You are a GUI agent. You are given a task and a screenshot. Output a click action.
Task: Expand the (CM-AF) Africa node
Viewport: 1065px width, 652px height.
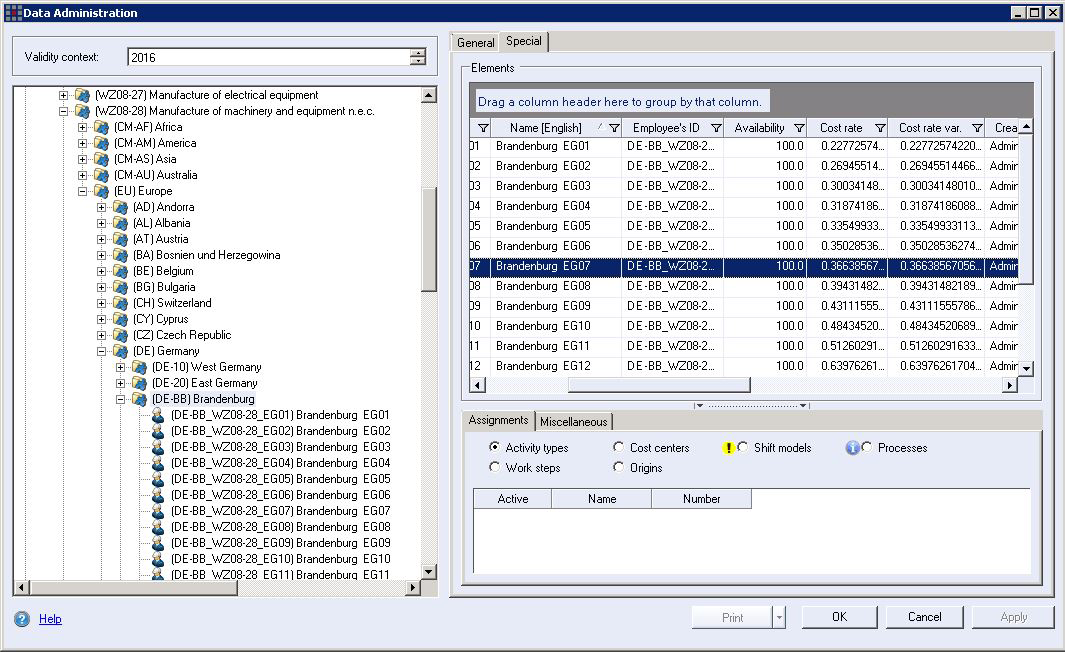point(82,127)
